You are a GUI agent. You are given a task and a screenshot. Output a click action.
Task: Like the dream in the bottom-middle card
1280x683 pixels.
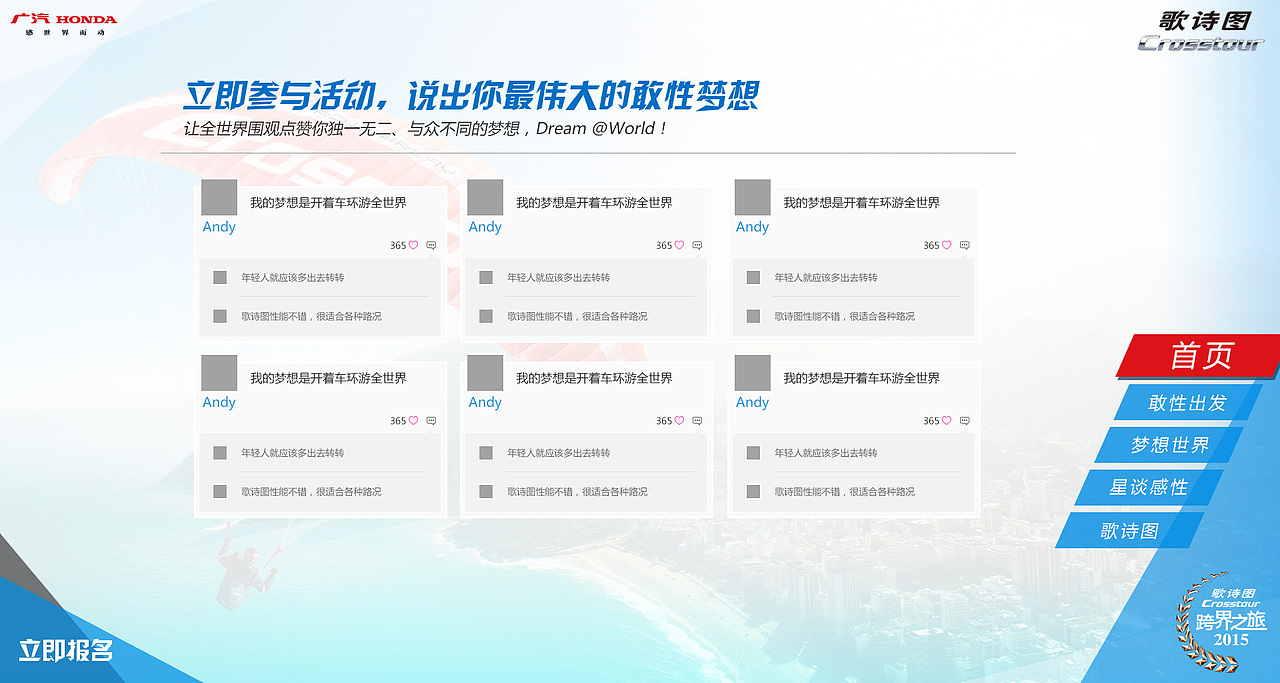[679, 421]
